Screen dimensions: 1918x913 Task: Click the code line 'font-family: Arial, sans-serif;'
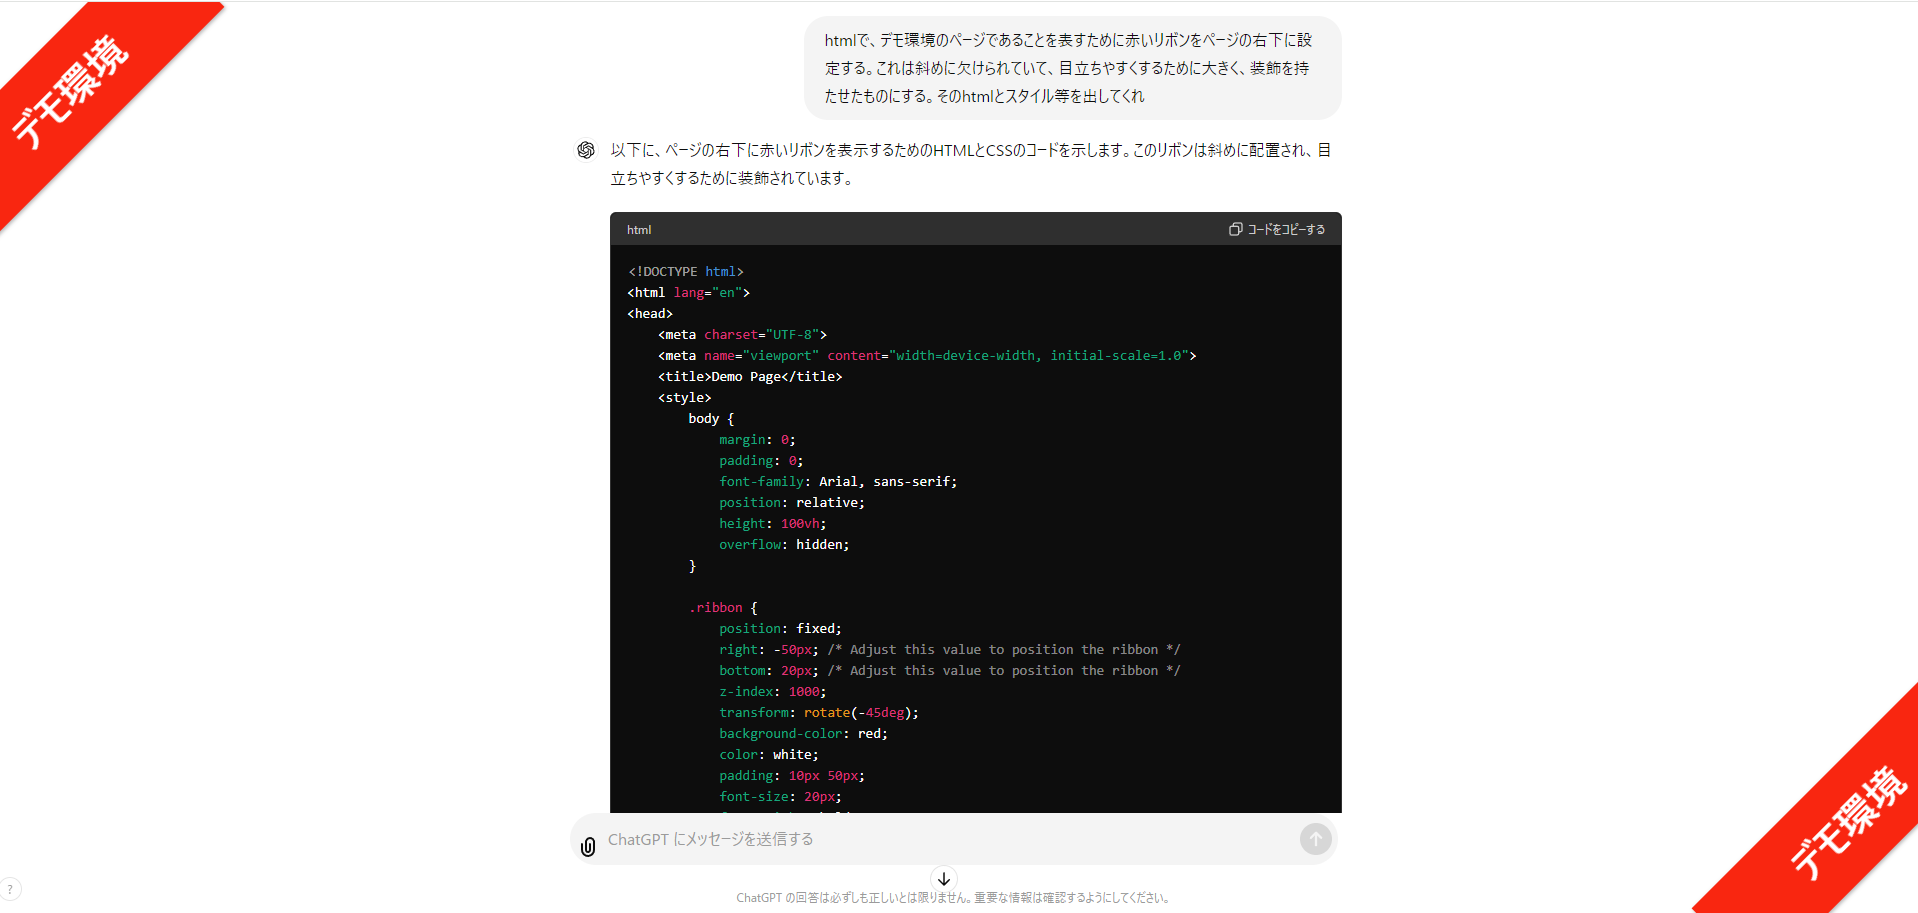tap(838, 482)
